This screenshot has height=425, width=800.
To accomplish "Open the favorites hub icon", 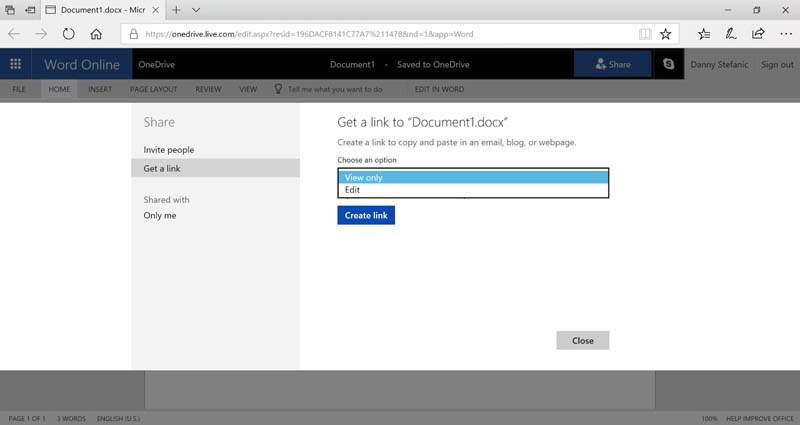I will click(704, 34).
